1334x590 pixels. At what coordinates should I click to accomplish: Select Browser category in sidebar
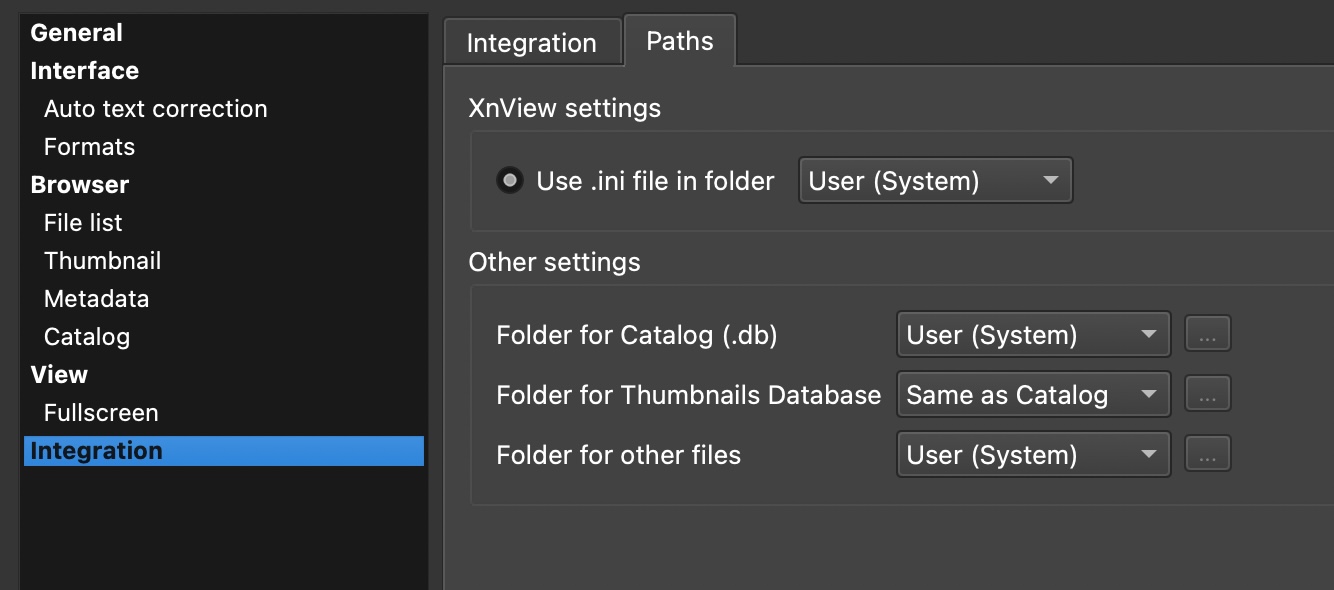(x=80, y=185)
